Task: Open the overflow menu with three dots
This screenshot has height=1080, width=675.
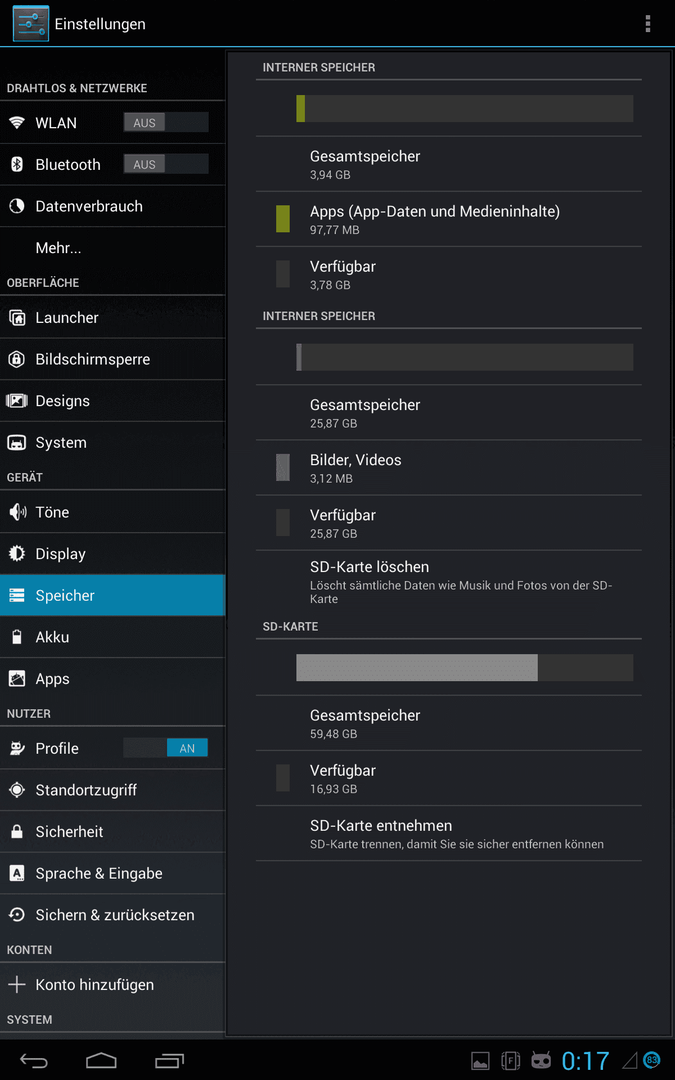Action: 647,24
